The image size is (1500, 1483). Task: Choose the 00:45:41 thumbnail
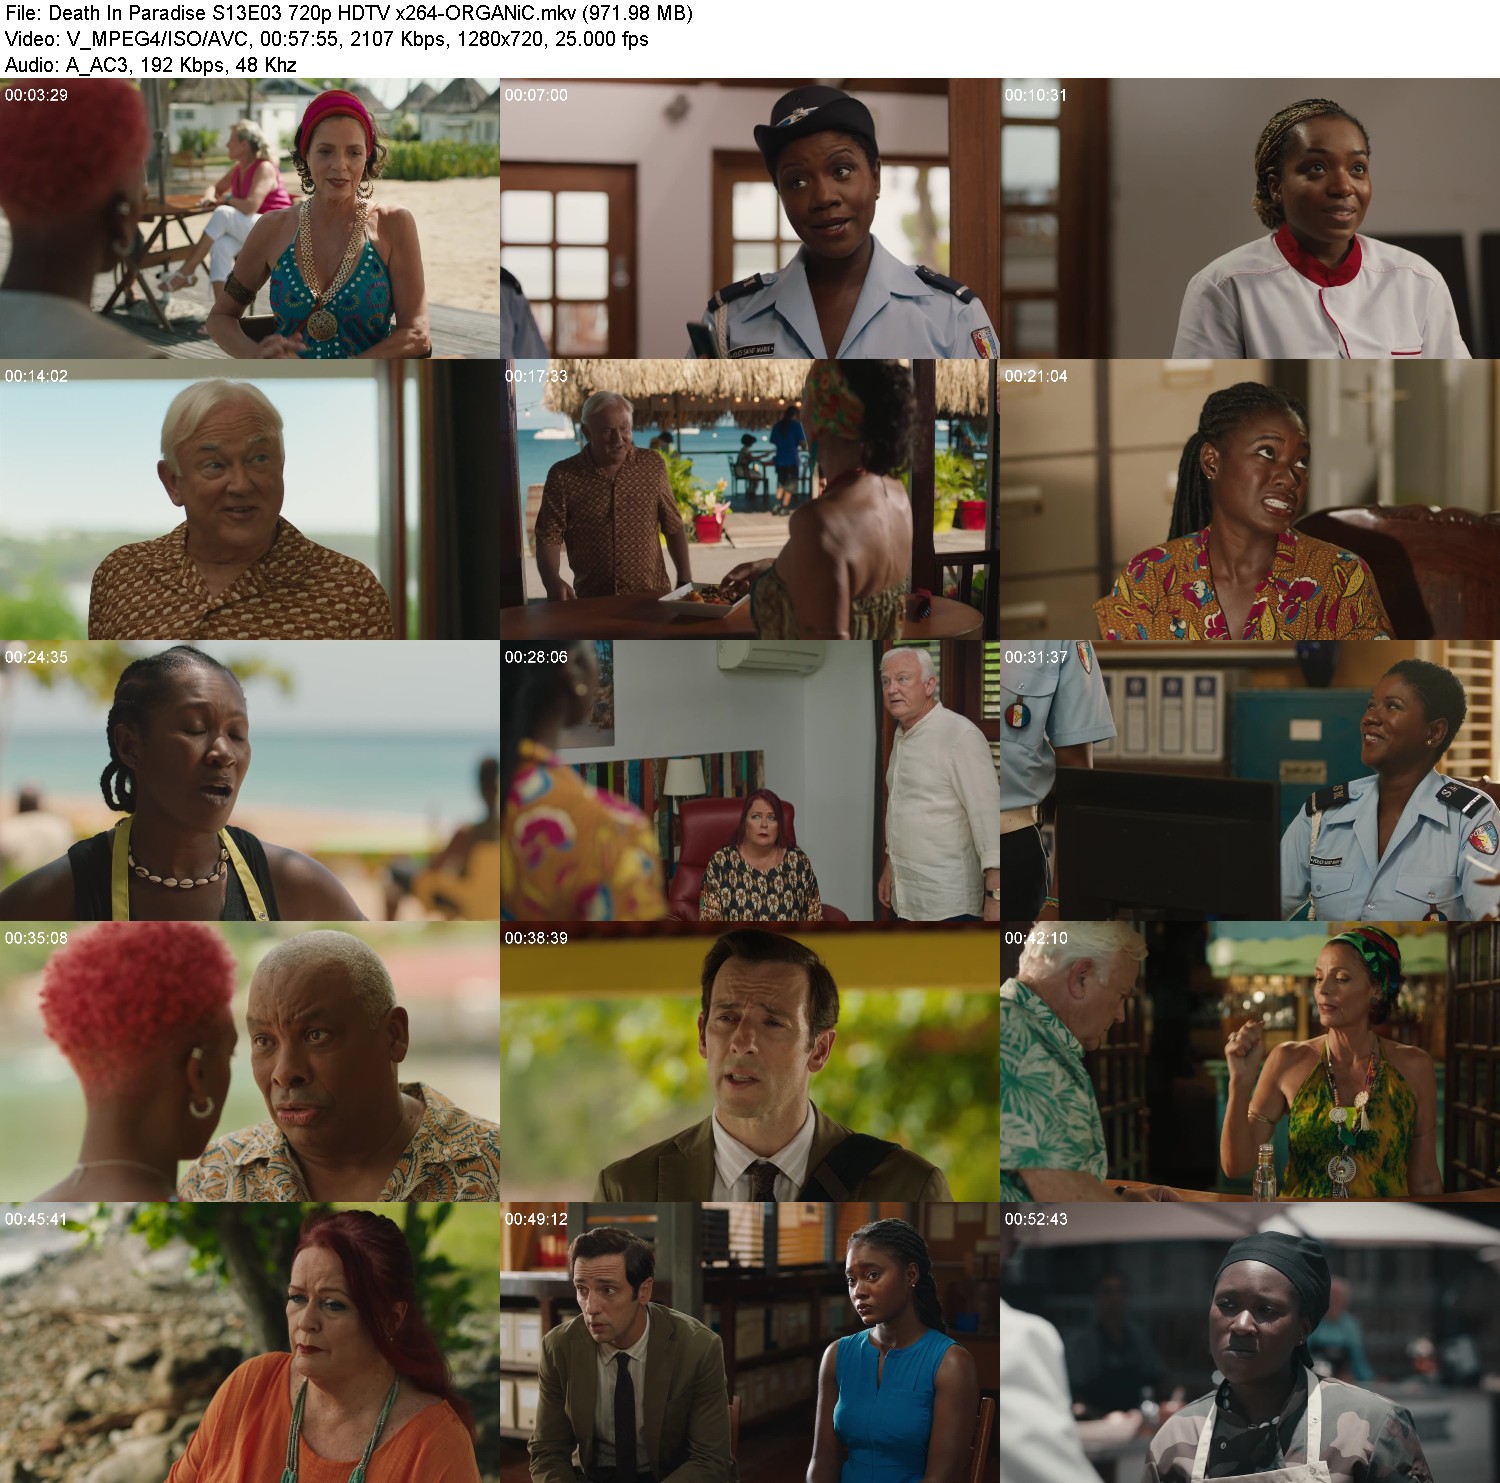click(250, 1343)
